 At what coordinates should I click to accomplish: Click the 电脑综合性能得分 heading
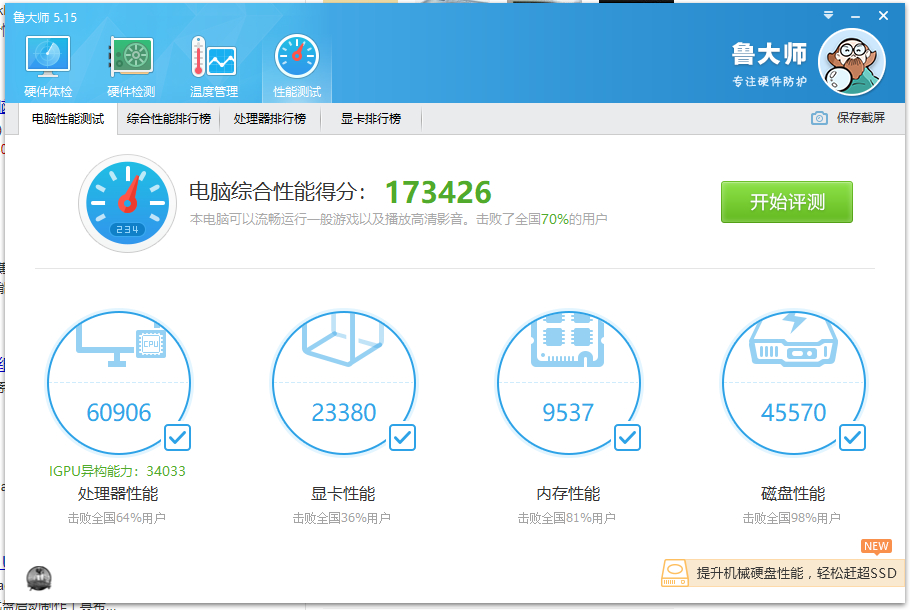click(278, 192)
